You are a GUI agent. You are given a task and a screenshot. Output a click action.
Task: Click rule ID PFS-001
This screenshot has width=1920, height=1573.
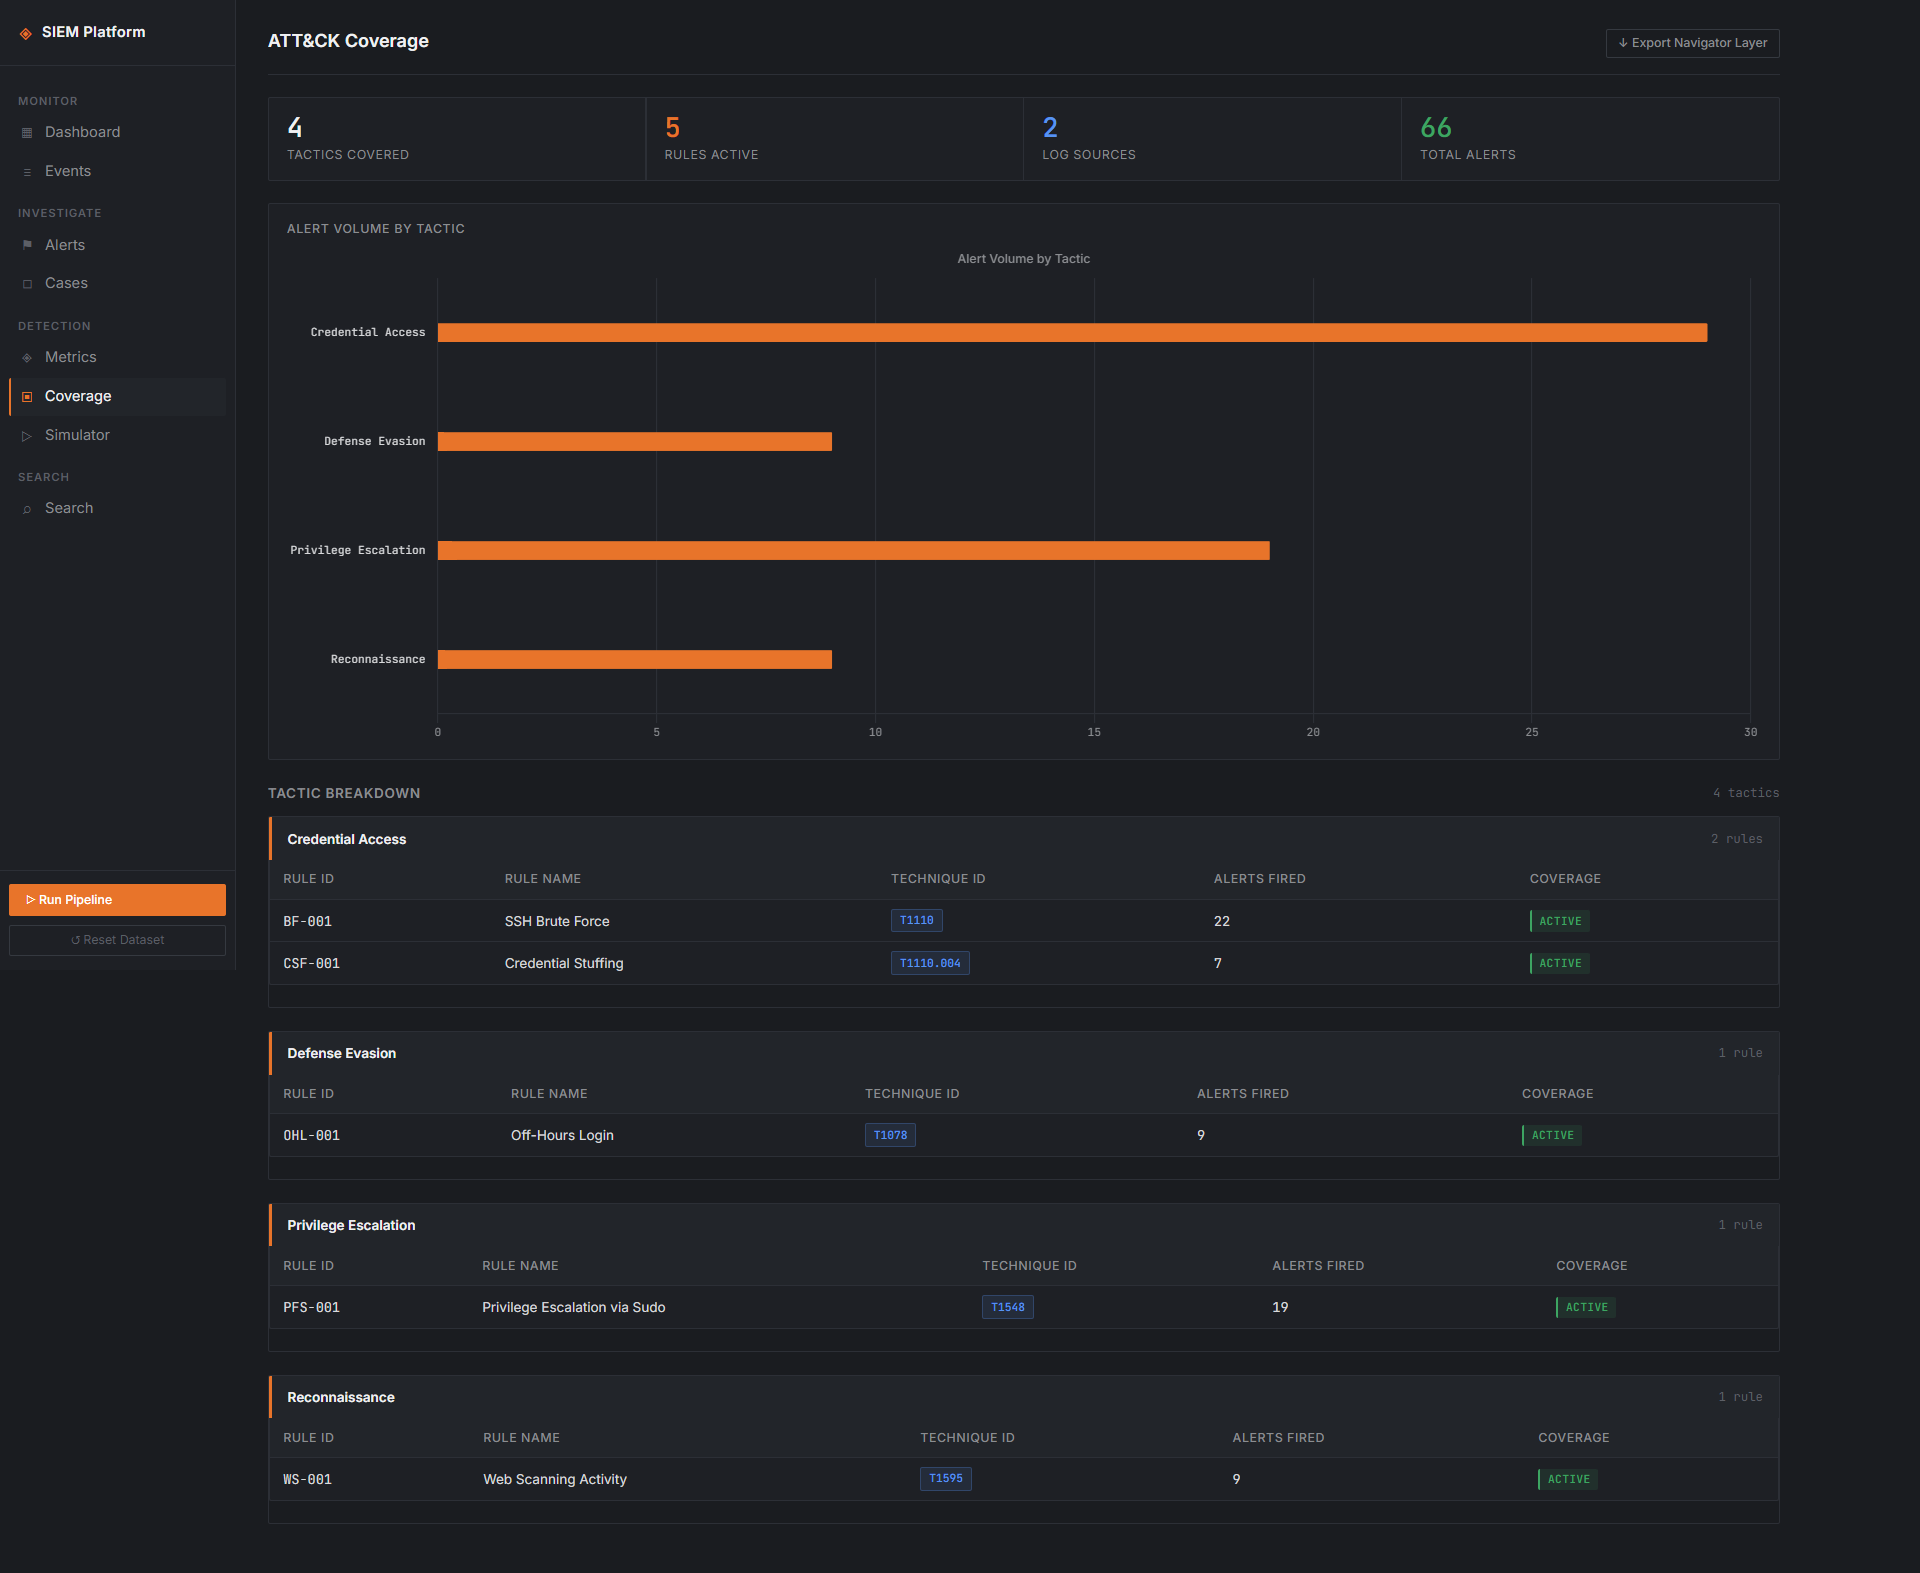pos(311,1307)
